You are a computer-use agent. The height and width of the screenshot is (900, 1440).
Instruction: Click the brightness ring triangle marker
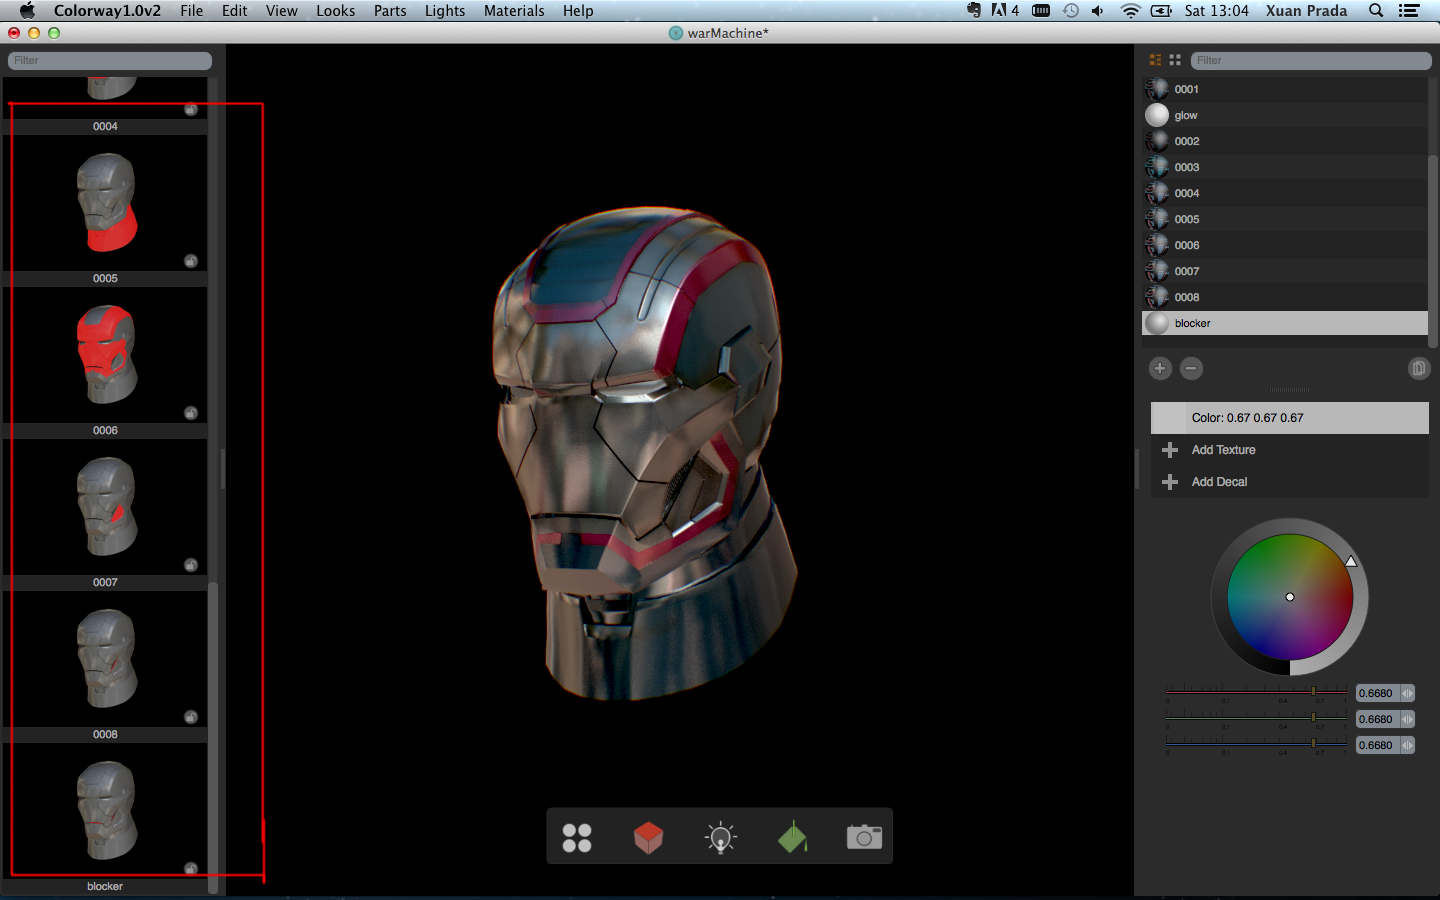1351,561
